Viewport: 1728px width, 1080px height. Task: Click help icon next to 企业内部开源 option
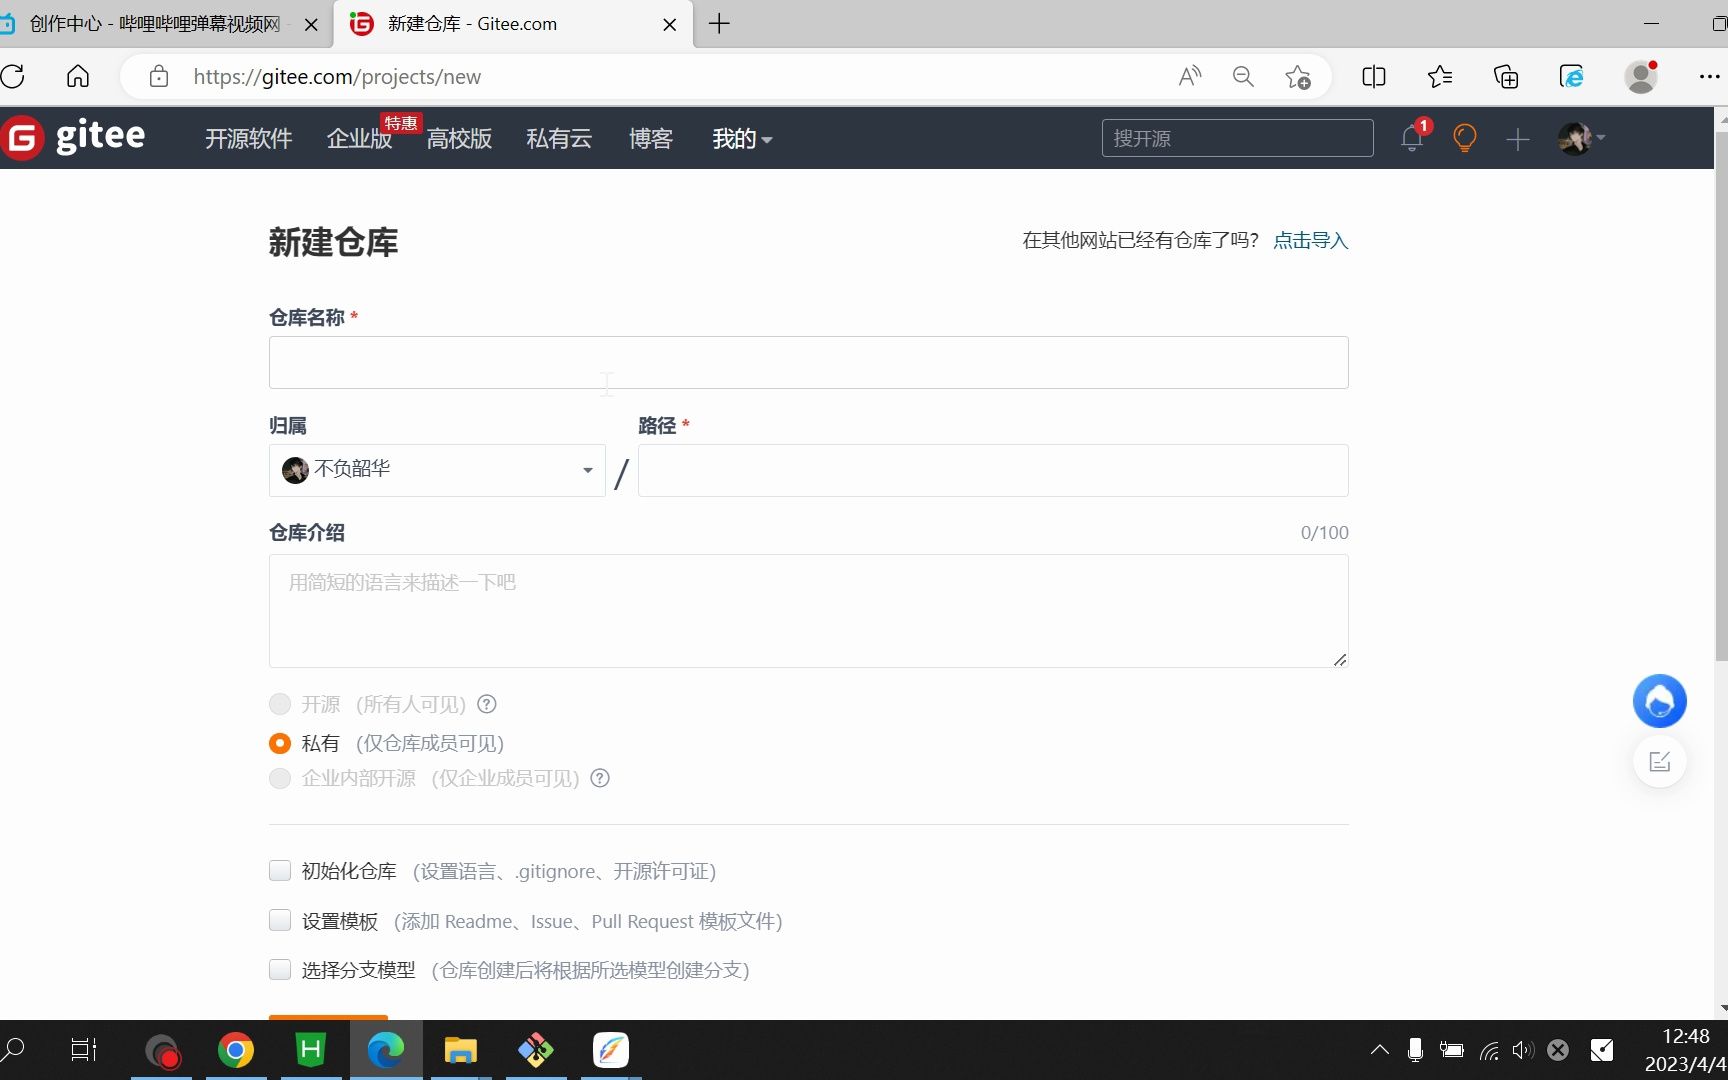pos(600,778)
